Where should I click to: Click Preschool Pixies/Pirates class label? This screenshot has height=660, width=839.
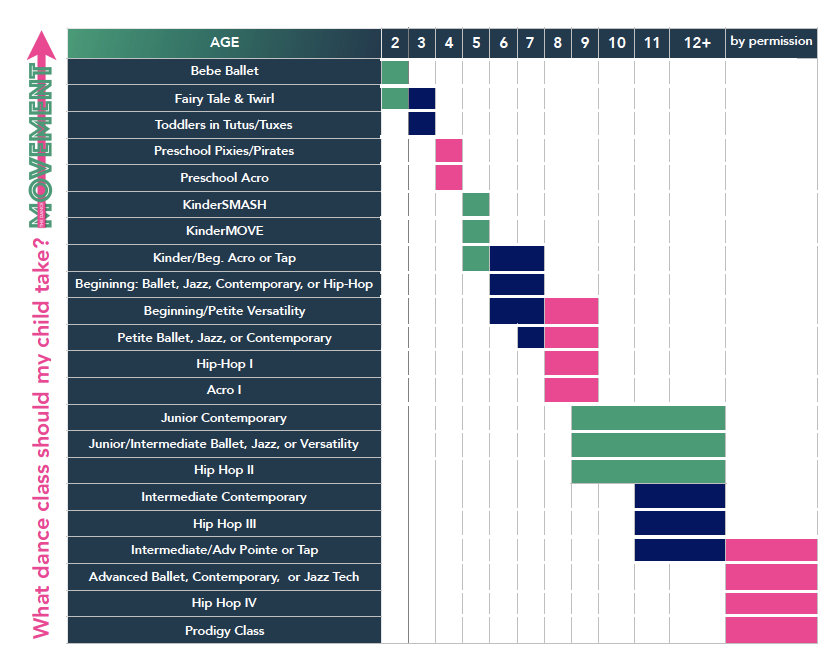tap(224, 151)
